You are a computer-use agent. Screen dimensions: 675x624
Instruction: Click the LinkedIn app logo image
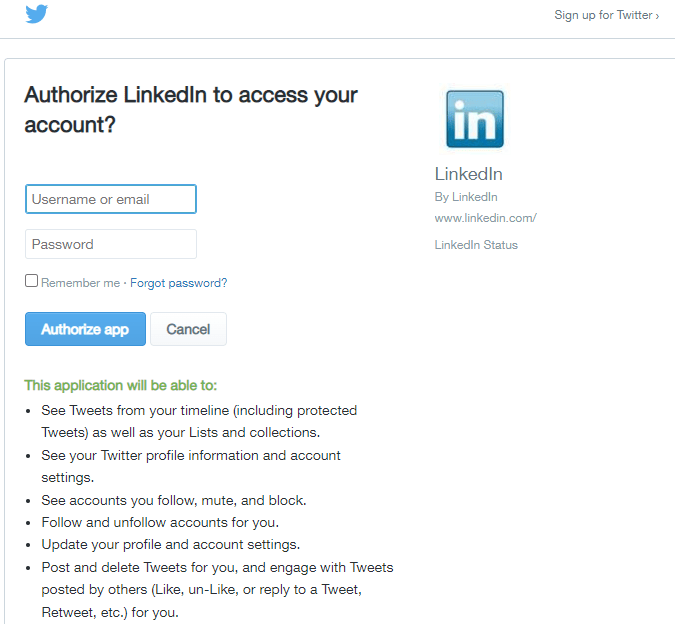coord(474,120)
